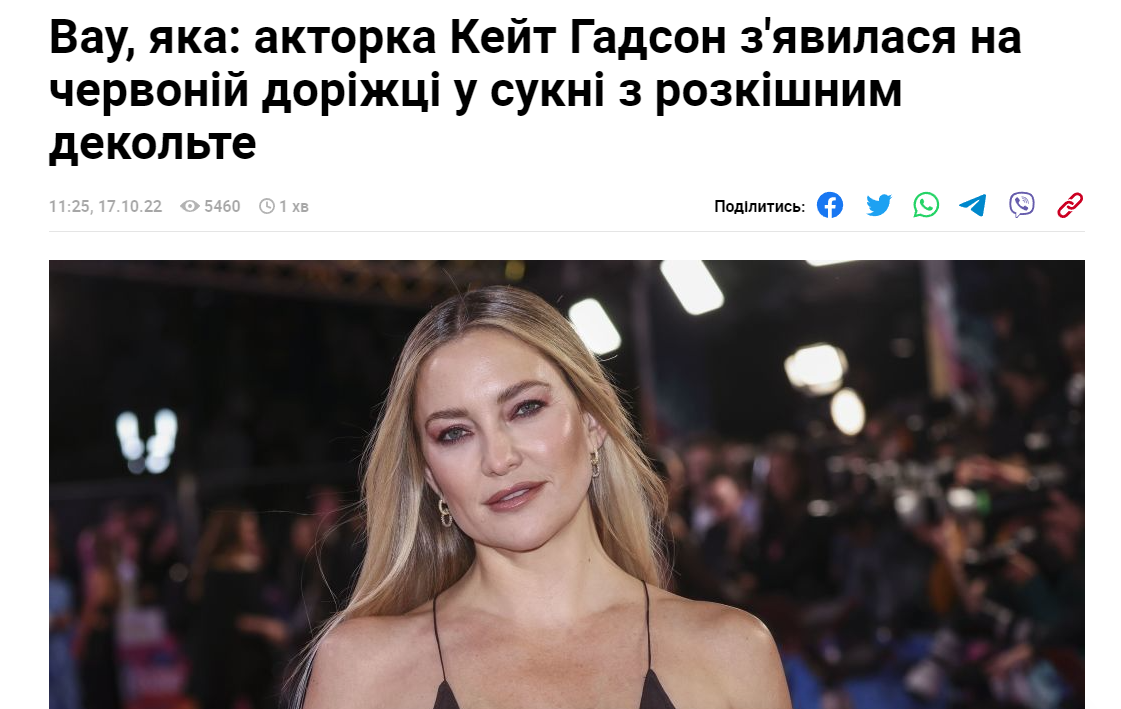Share the article to Telegram
1121x709 pixels.
[972, 205]
